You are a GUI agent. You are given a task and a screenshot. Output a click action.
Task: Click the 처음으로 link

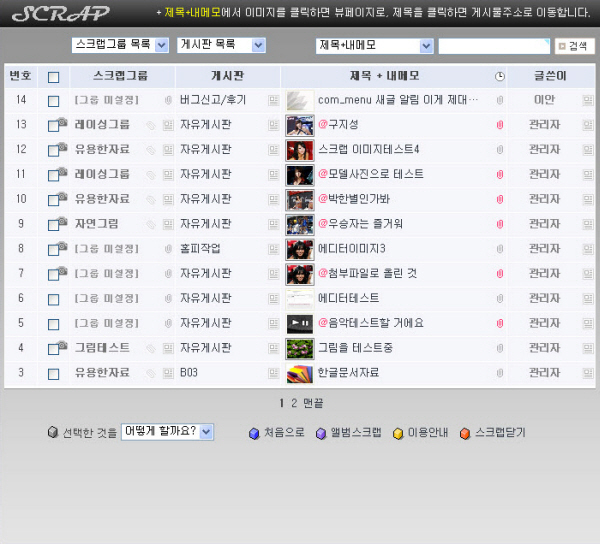click(x=284, y=433)
